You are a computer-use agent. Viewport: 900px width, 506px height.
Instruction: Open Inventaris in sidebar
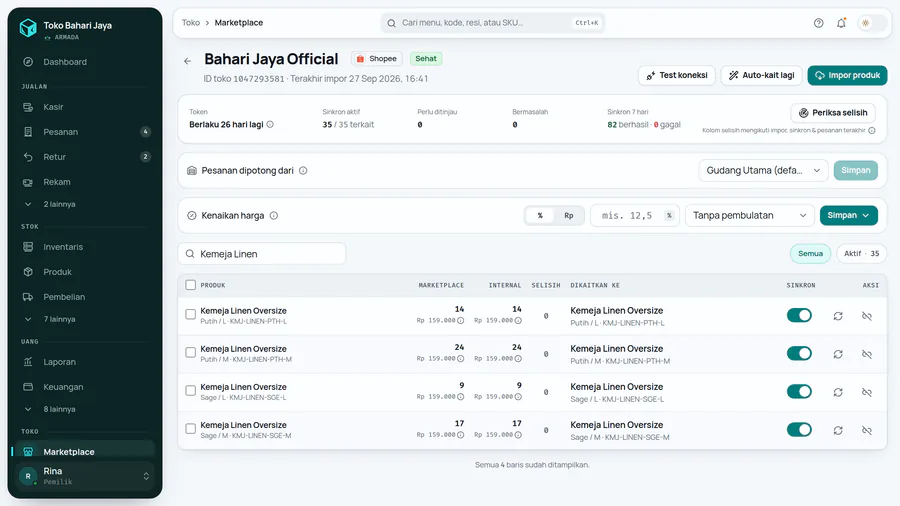click(x=85, y=247)
